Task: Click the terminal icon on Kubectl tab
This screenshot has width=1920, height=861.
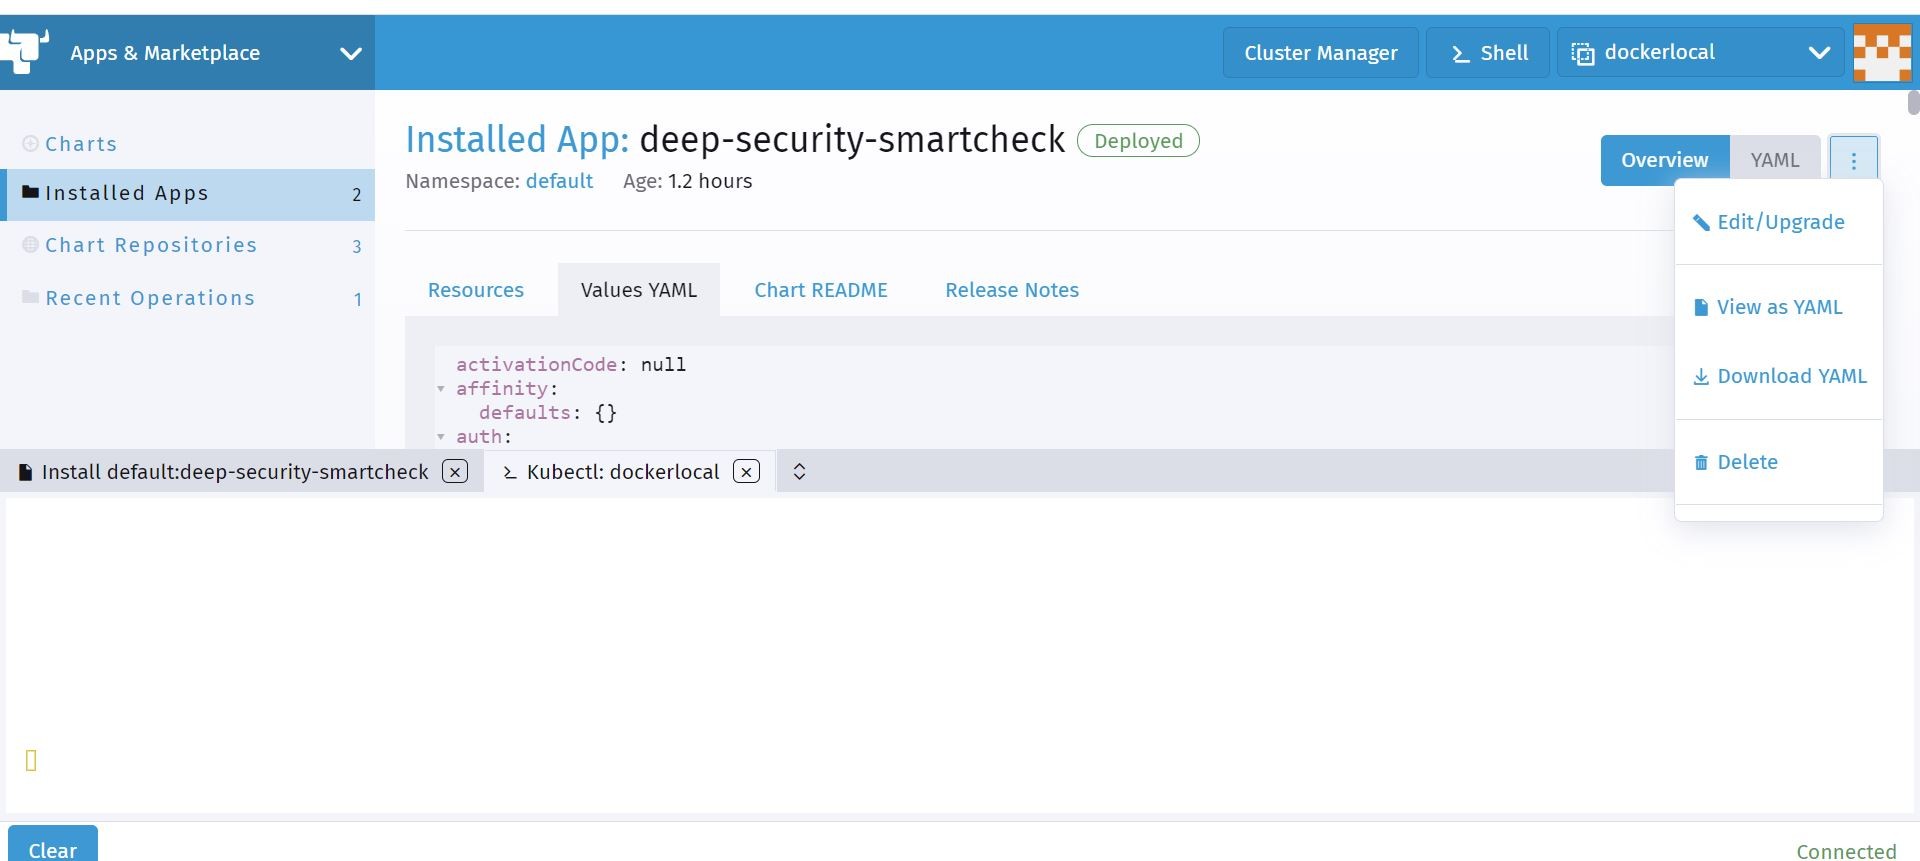Action: pyautogui.click(x=510, y=473)
